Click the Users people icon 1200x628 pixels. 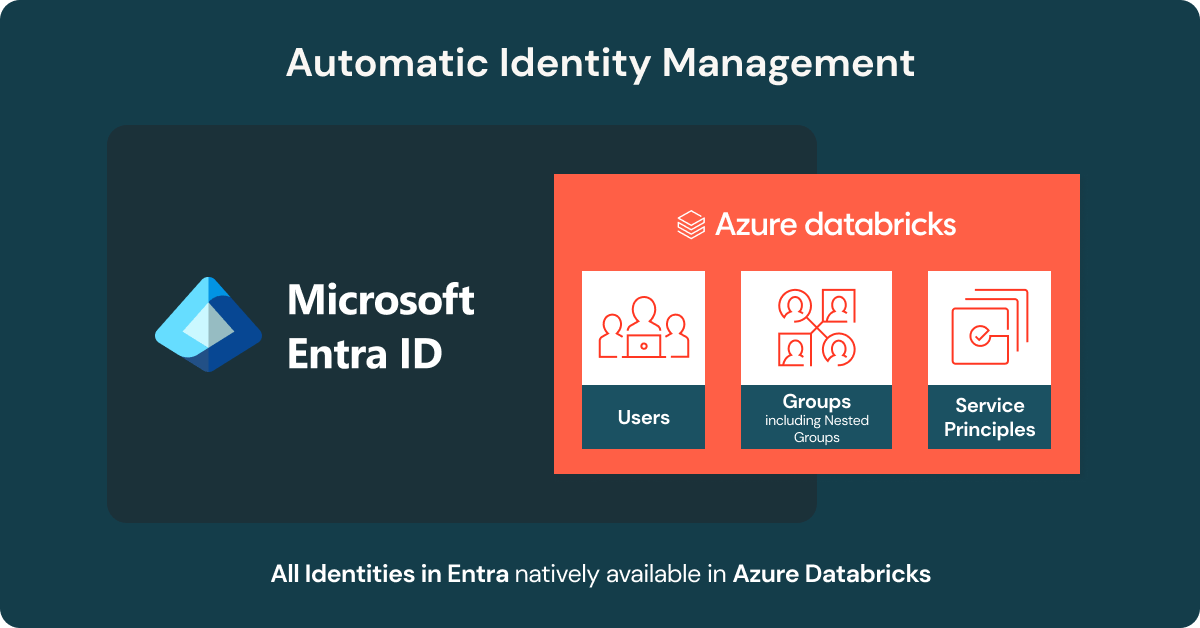643,326
